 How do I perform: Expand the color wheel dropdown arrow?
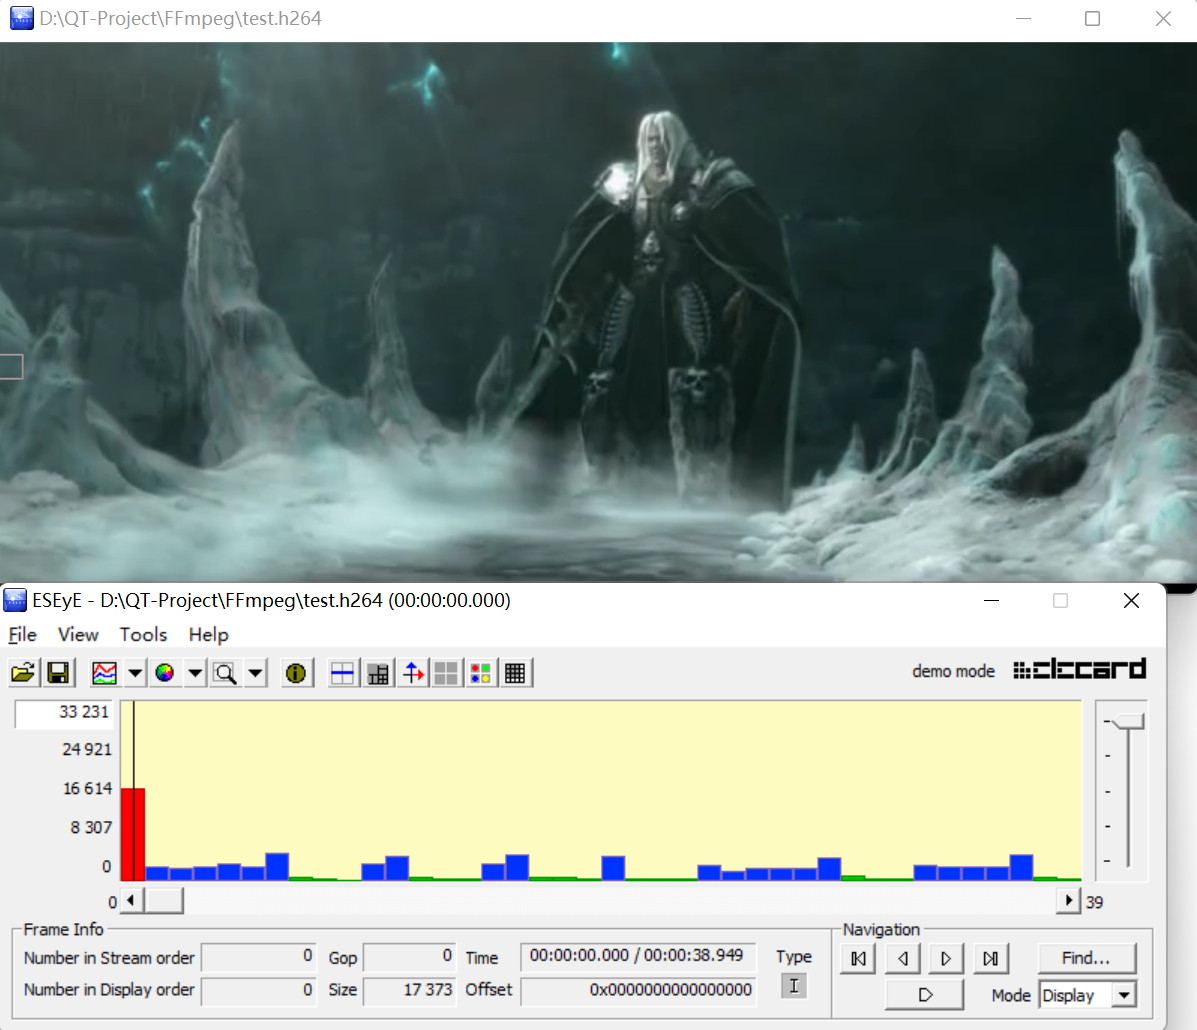pyautogui.click(x=195, y=673)
